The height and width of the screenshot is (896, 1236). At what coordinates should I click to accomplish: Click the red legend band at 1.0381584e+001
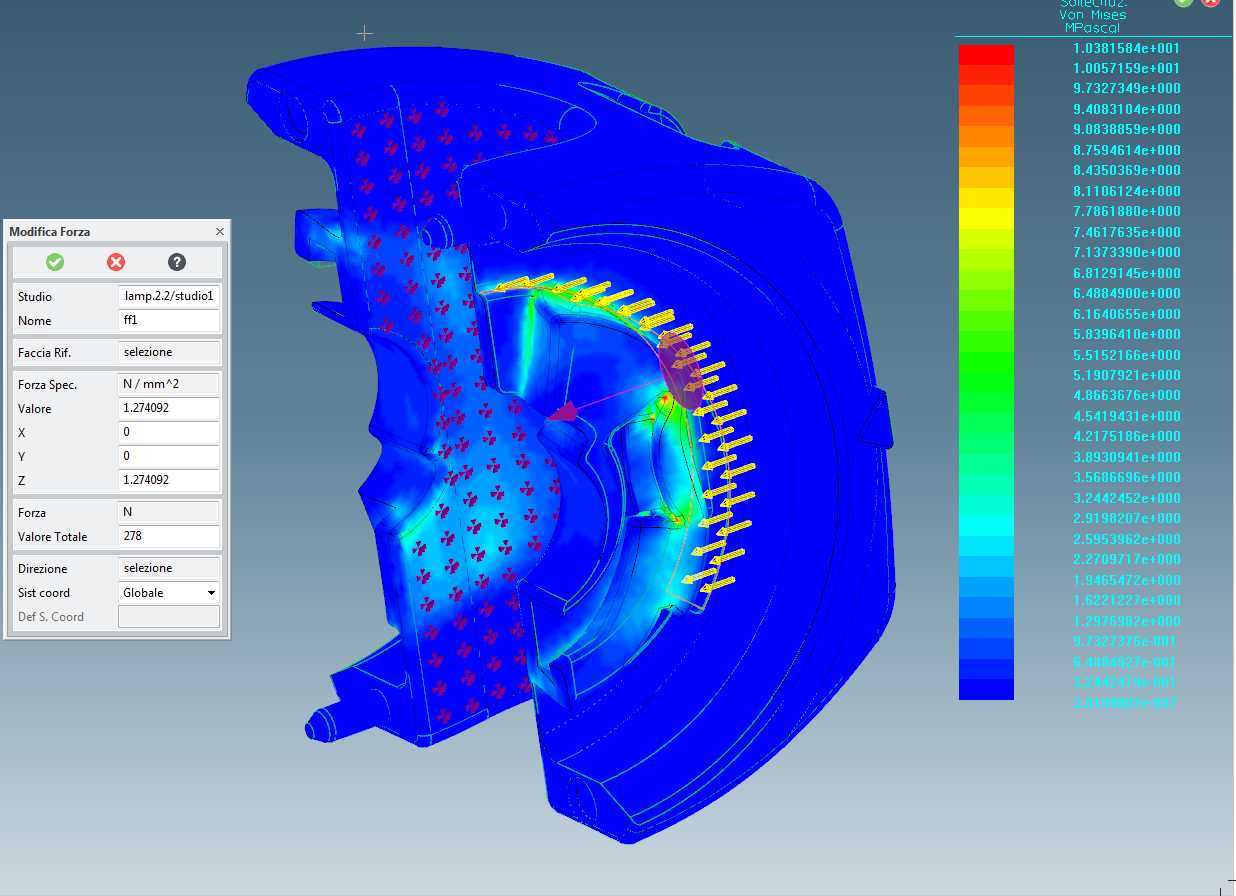click(x=986, y=55)
